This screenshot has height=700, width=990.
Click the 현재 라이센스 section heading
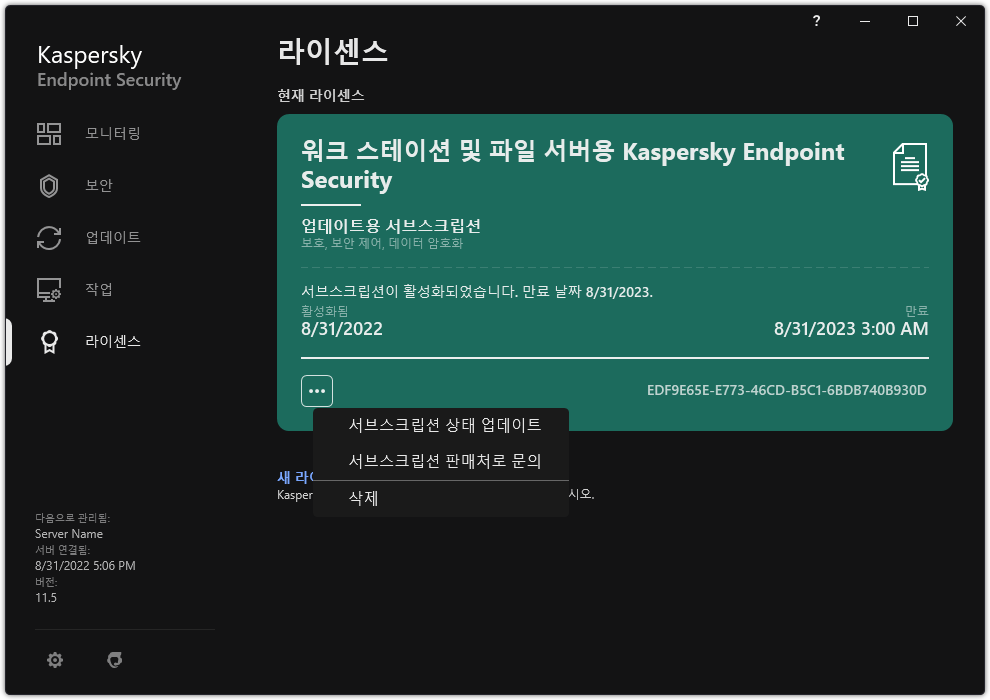[320, 95]
